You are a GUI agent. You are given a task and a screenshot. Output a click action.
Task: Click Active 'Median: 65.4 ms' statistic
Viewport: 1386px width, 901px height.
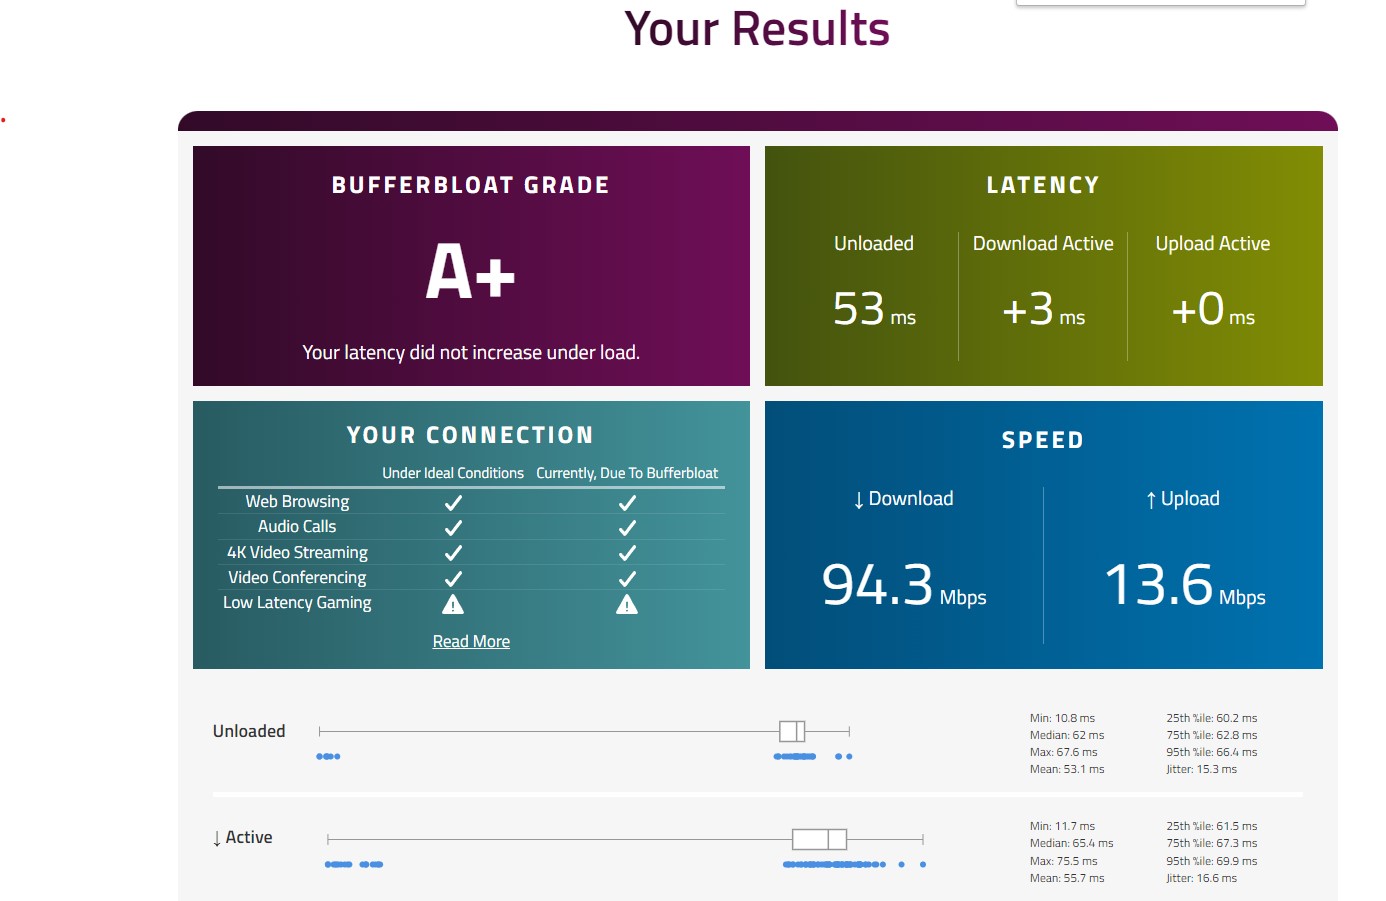[1072, 843]
